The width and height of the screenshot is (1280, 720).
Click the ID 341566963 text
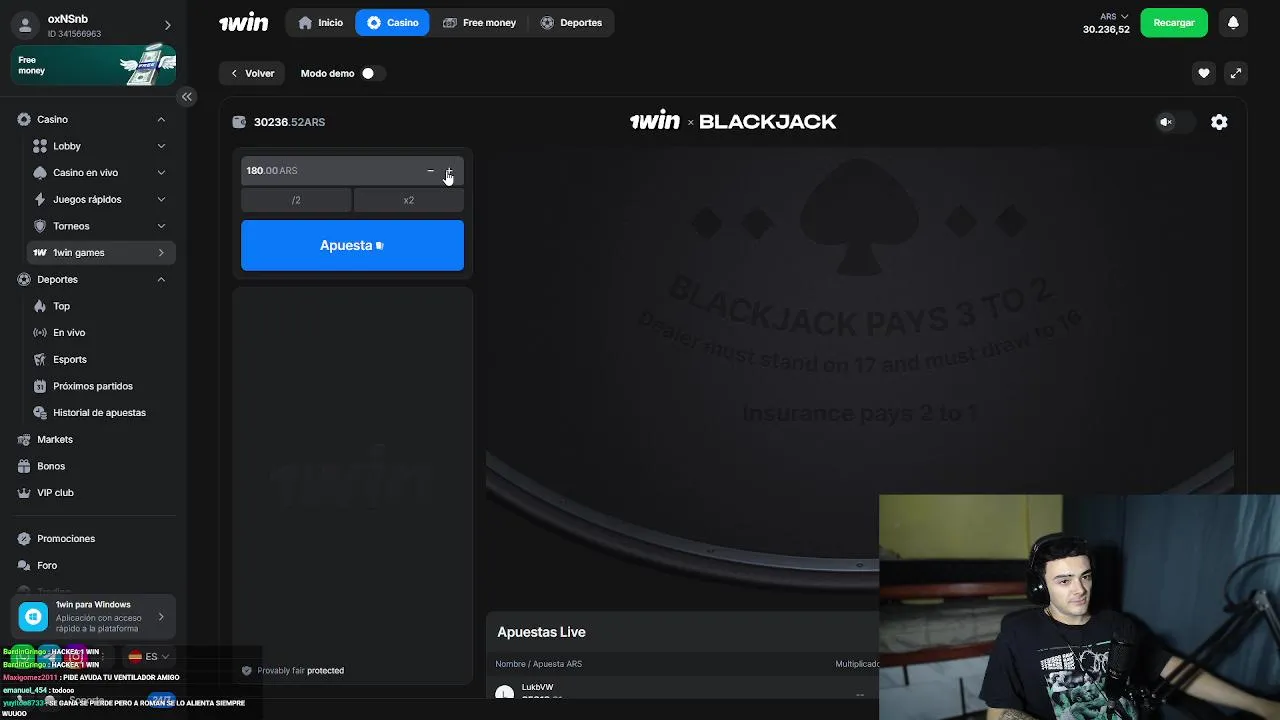tap(74, 34)
